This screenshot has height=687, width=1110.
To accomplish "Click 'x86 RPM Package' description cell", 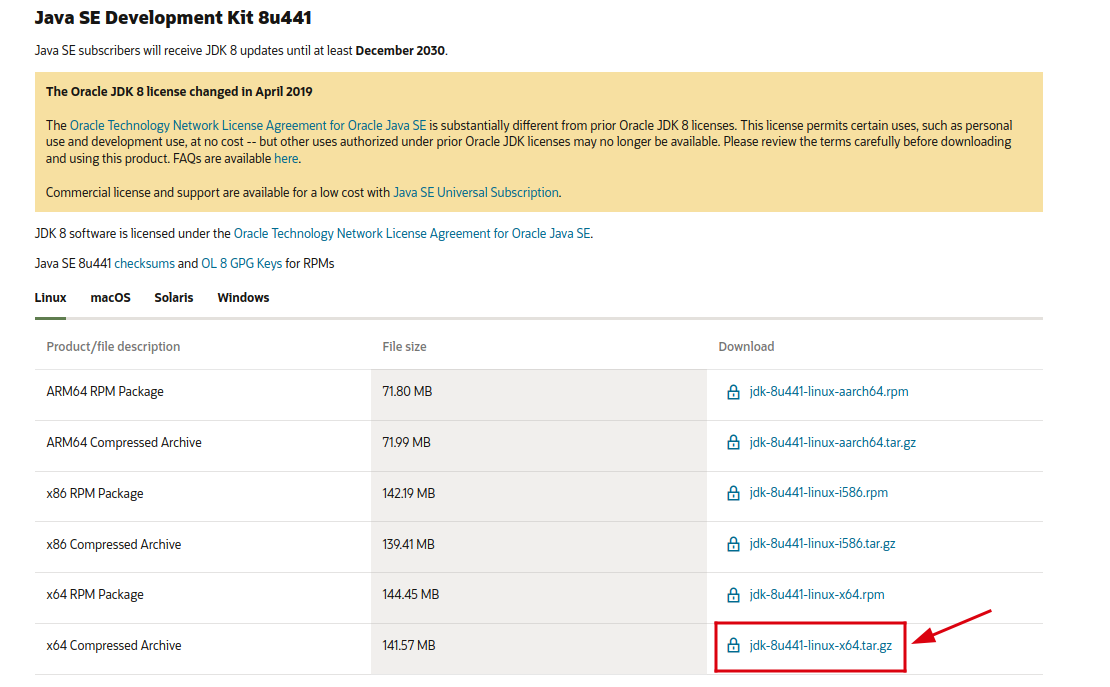I will coord(202,494).
